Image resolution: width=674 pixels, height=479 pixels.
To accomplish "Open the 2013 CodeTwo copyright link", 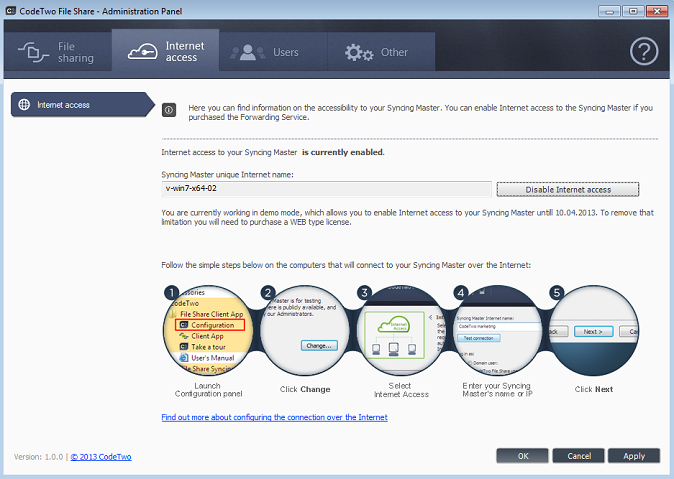I will (101, 457).
